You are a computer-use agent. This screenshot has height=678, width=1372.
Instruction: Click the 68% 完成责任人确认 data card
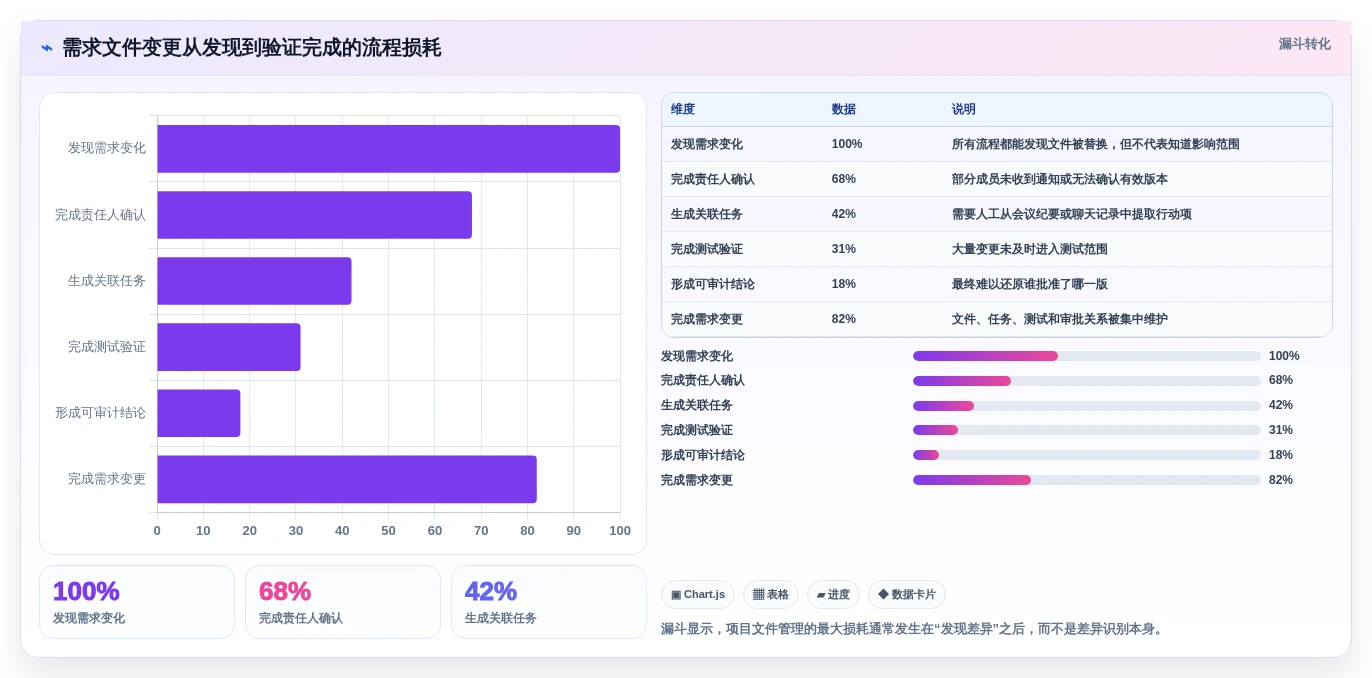[343, 602]
